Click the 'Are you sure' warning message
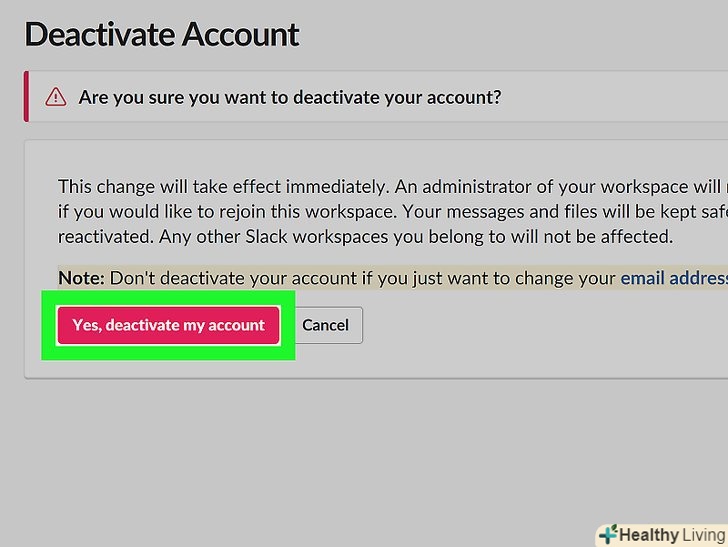 pos(290,98)
